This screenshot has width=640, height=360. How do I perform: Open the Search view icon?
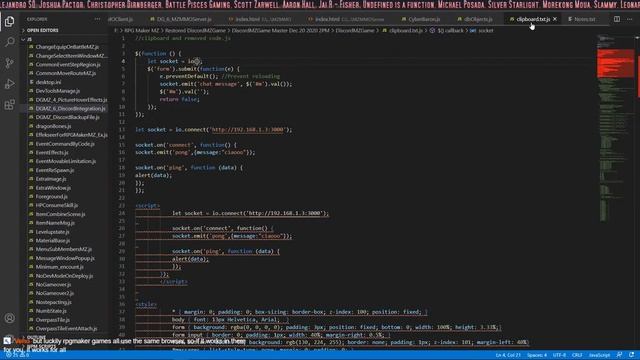(9, 42)
